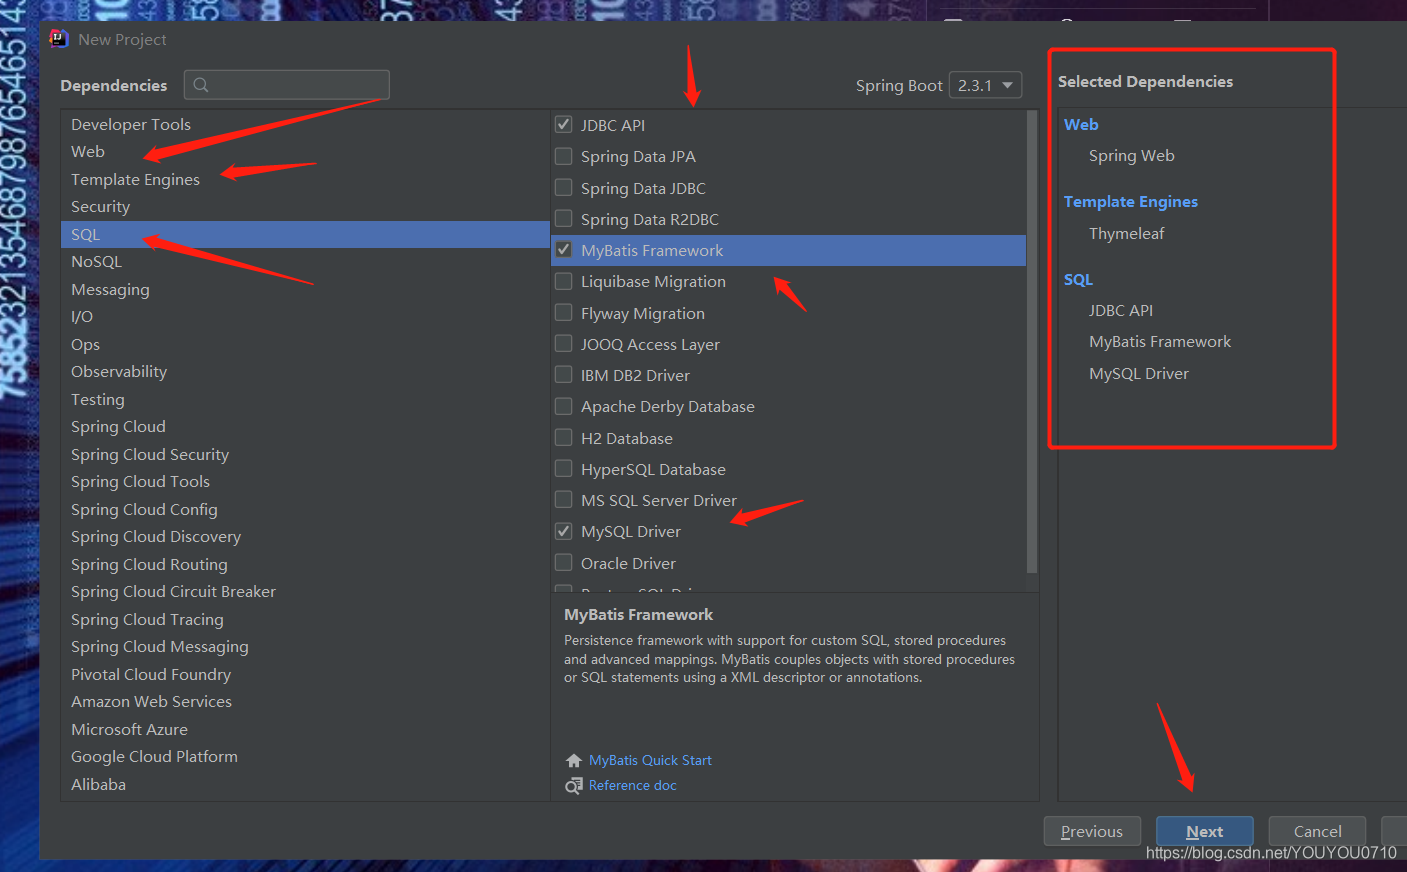Open Spring Cloud Tools category
Image resolution: width=1407 pixels, height=872 pixels.
pyautogui.click(x=305, y=482)
